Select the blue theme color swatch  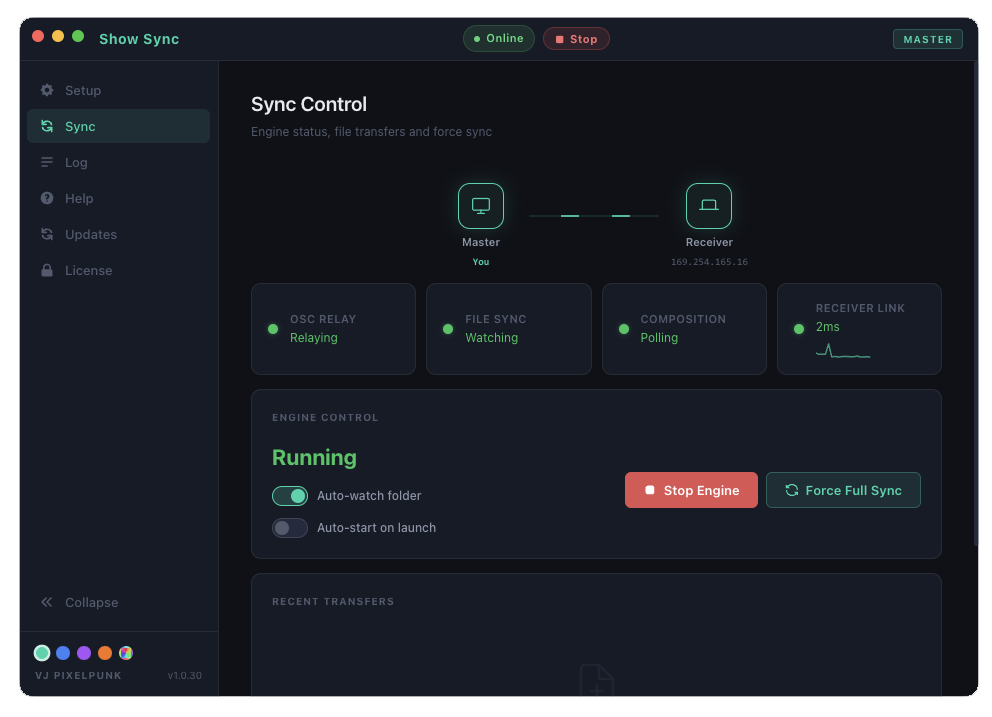[63, 652]
